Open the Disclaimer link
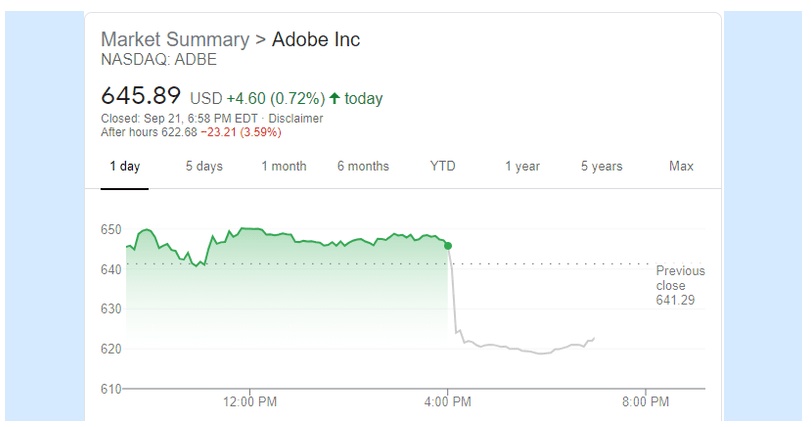The height and width of the screenshot is (427, 811). 298,118
